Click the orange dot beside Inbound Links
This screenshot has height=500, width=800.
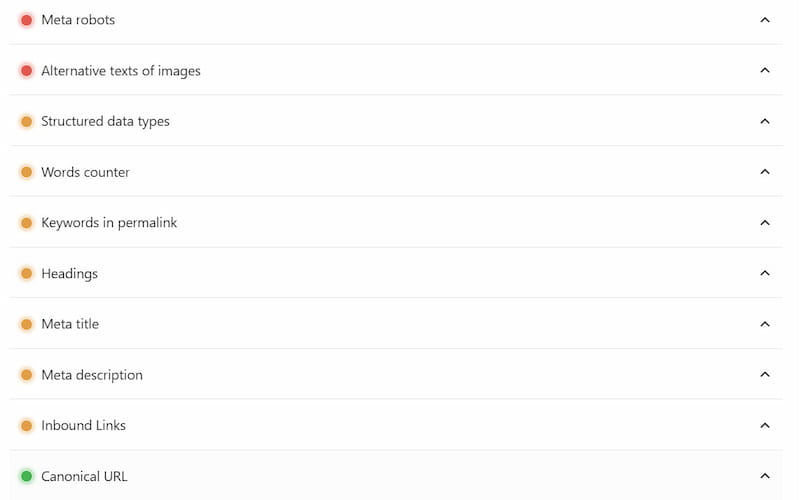click(27, 425)
